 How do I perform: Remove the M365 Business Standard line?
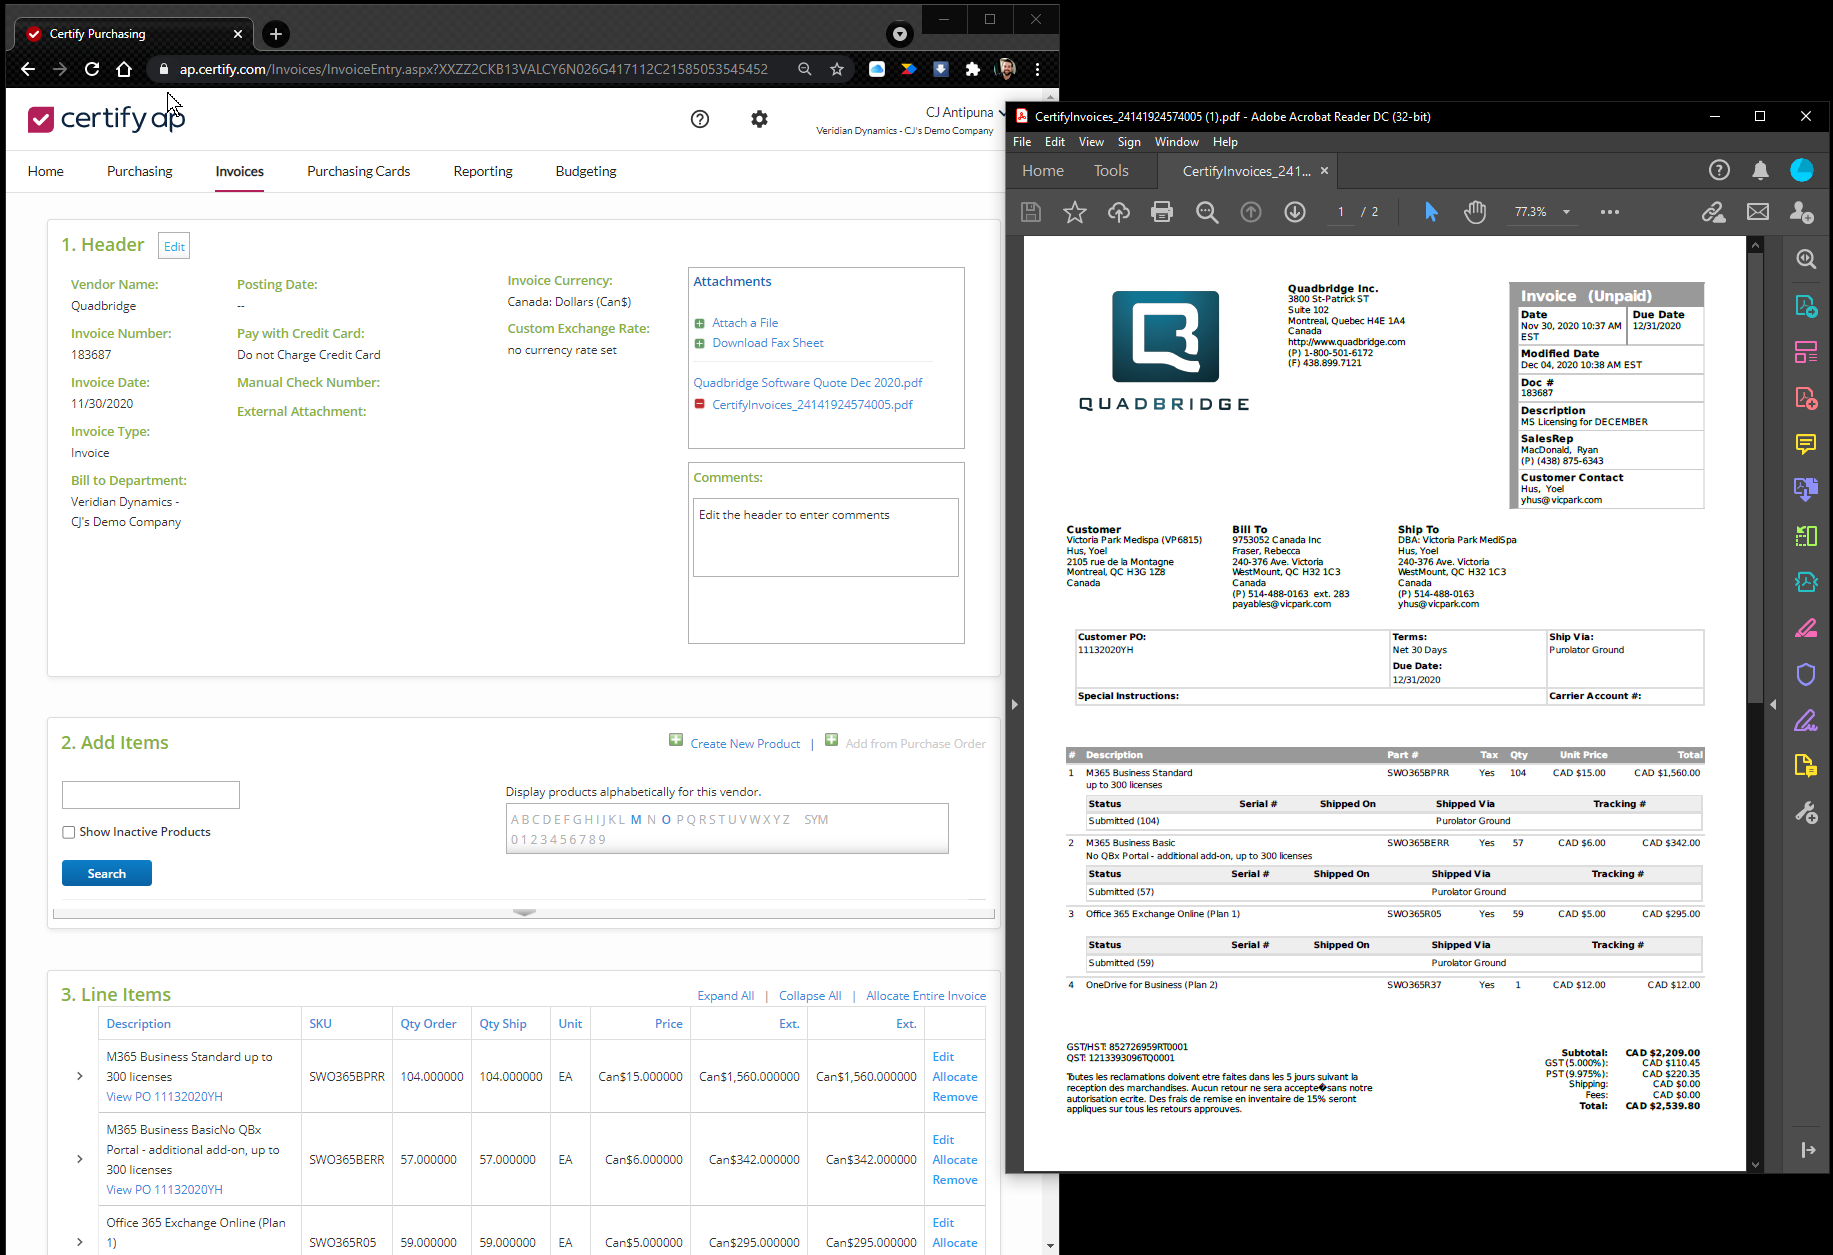955,1097
